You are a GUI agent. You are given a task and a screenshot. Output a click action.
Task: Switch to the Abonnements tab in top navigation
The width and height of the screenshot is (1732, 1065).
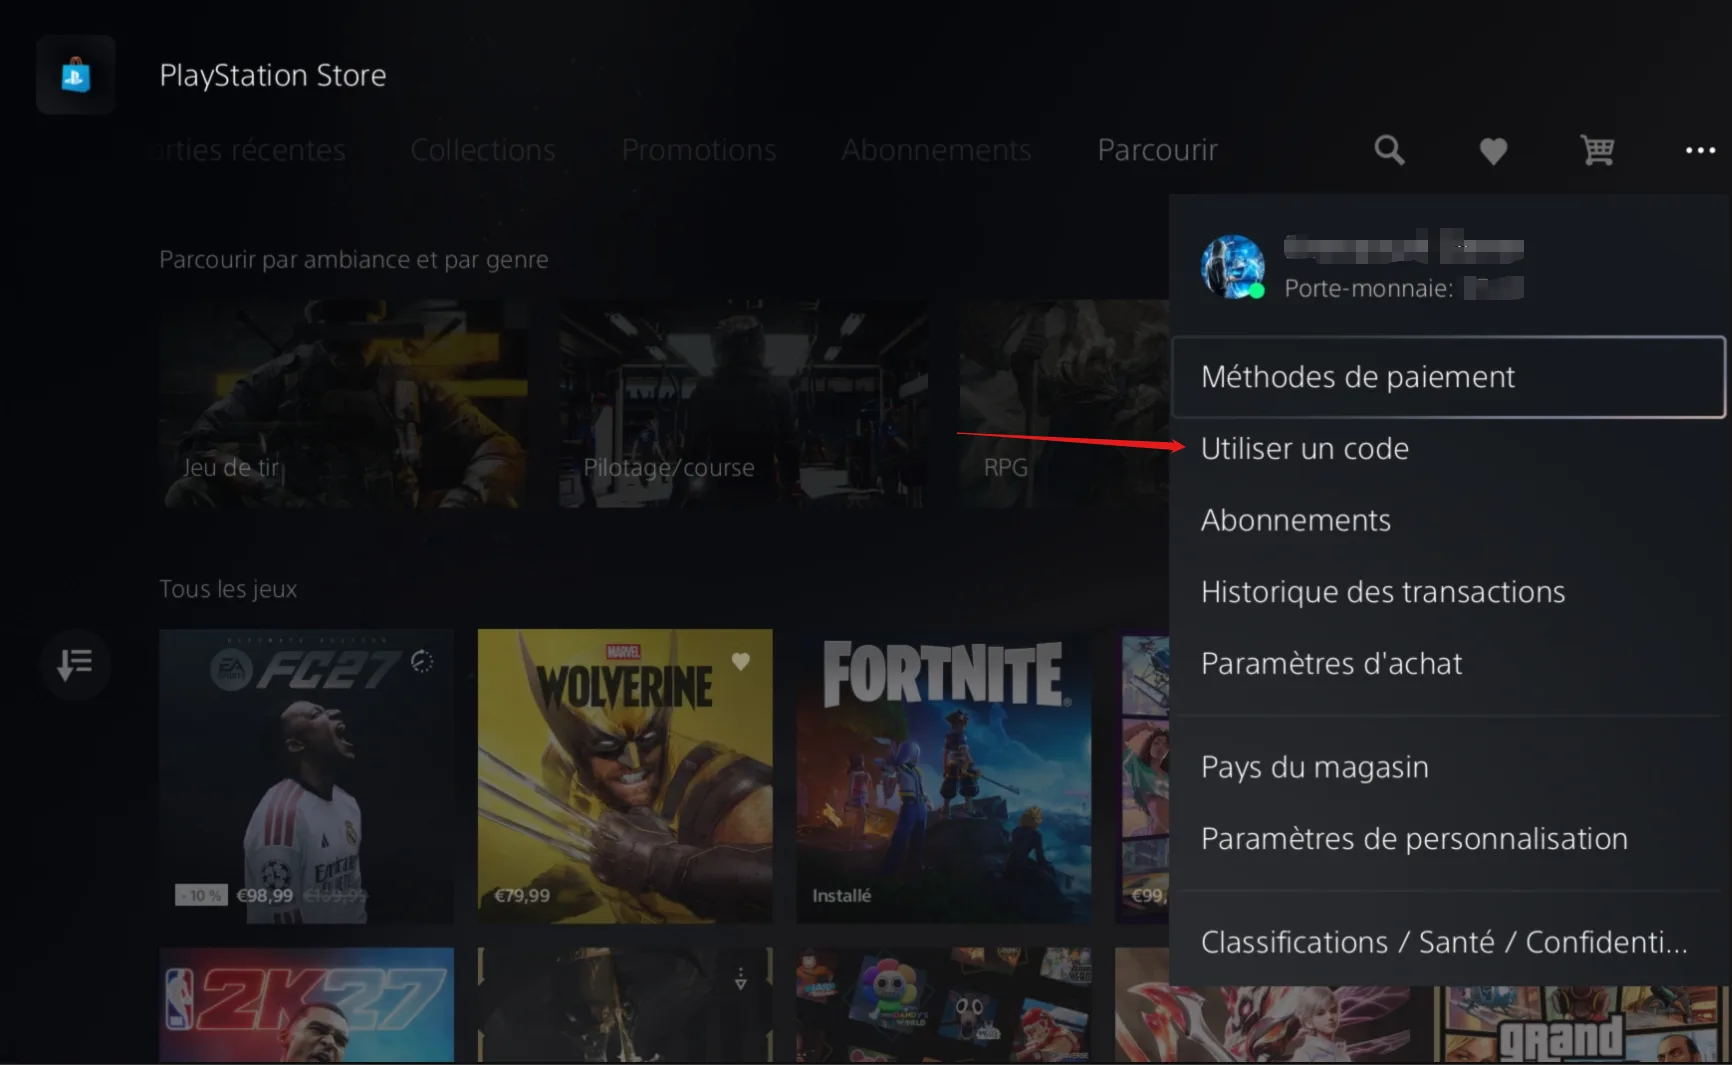[936, 150]
